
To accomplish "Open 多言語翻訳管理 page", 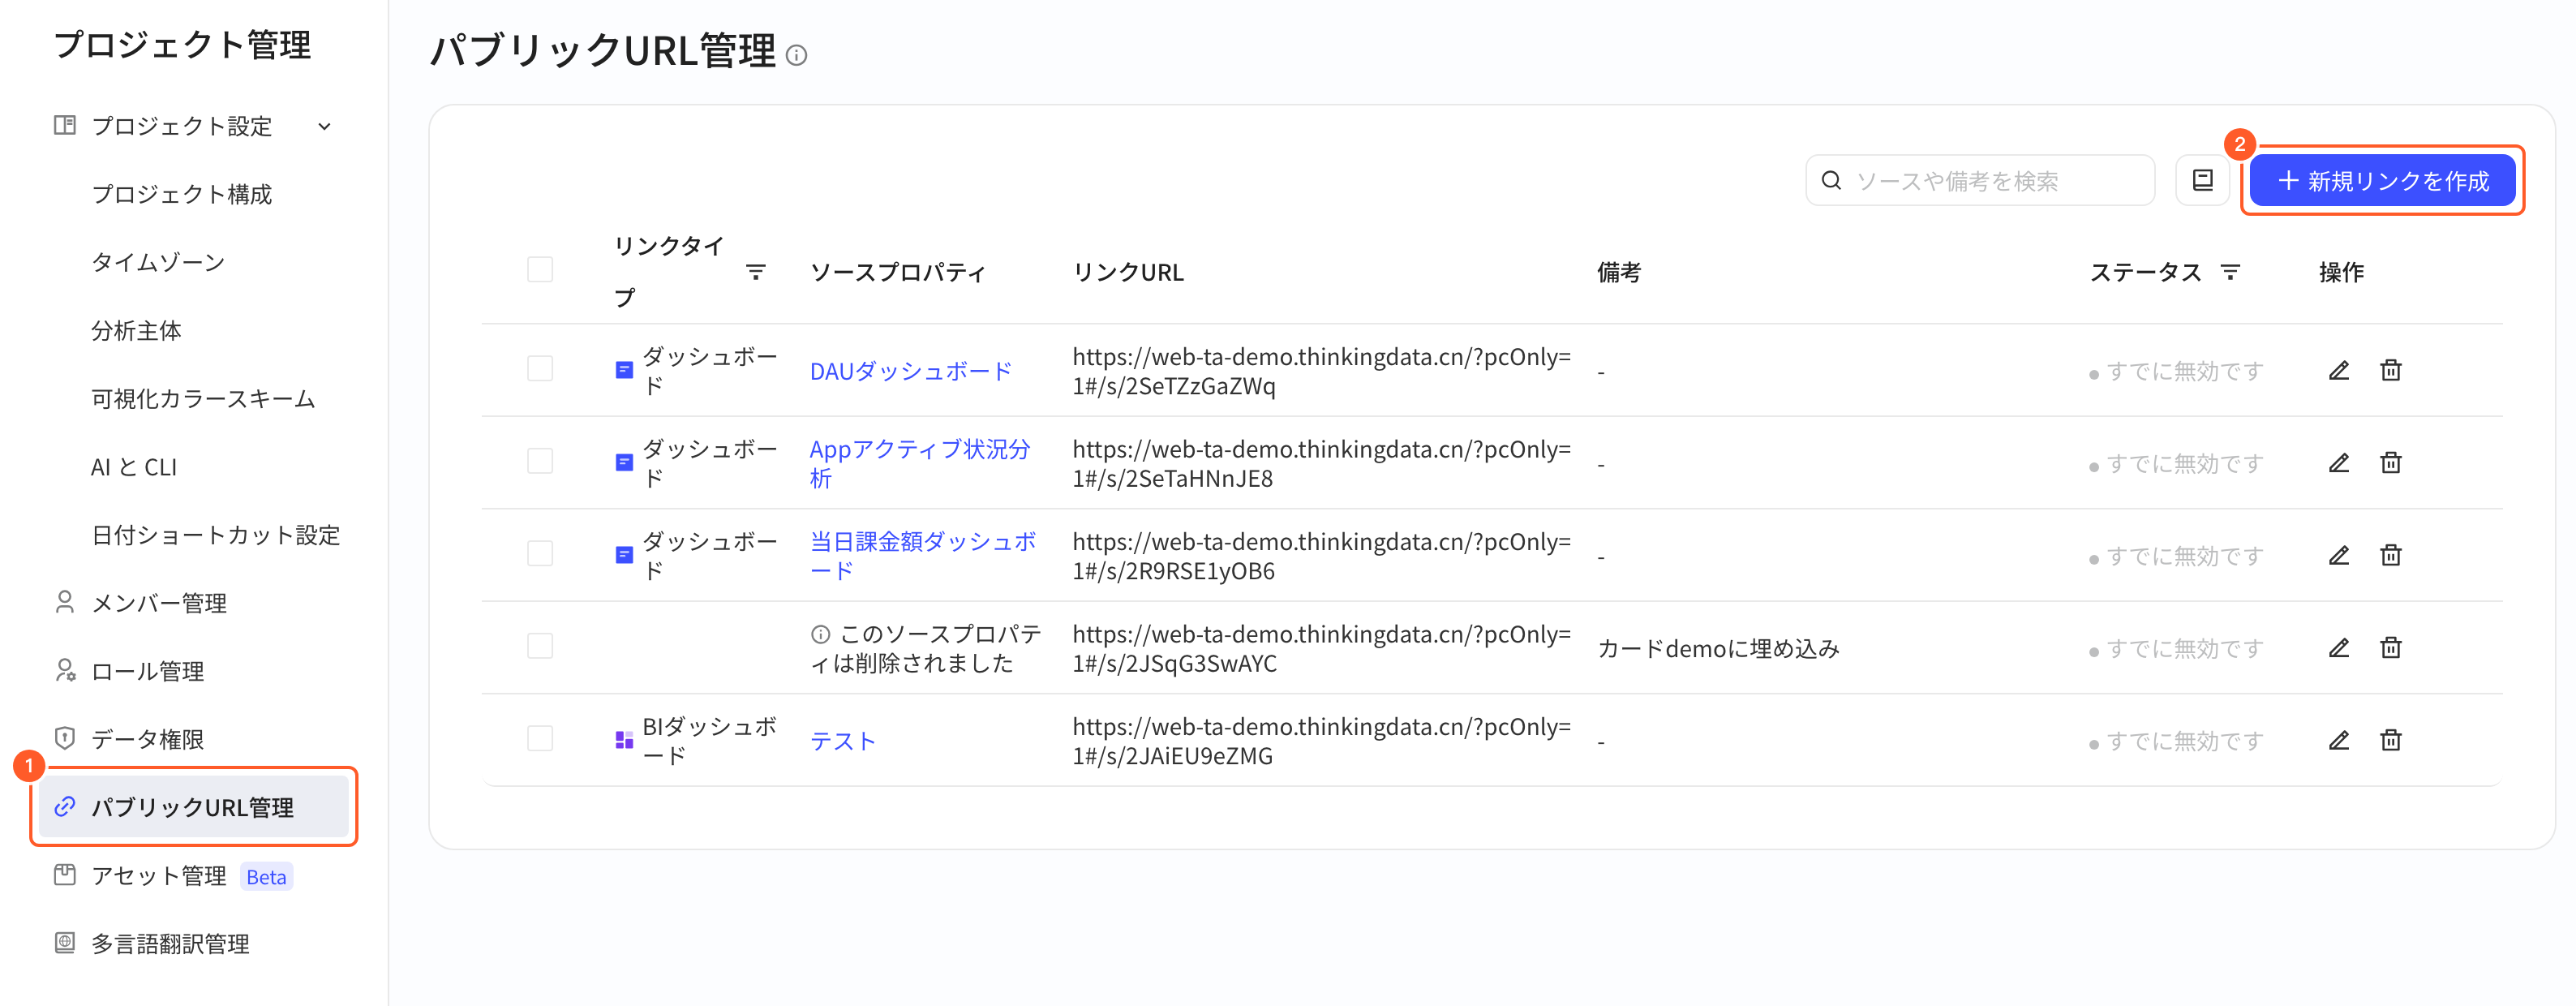I will [170, 944].
